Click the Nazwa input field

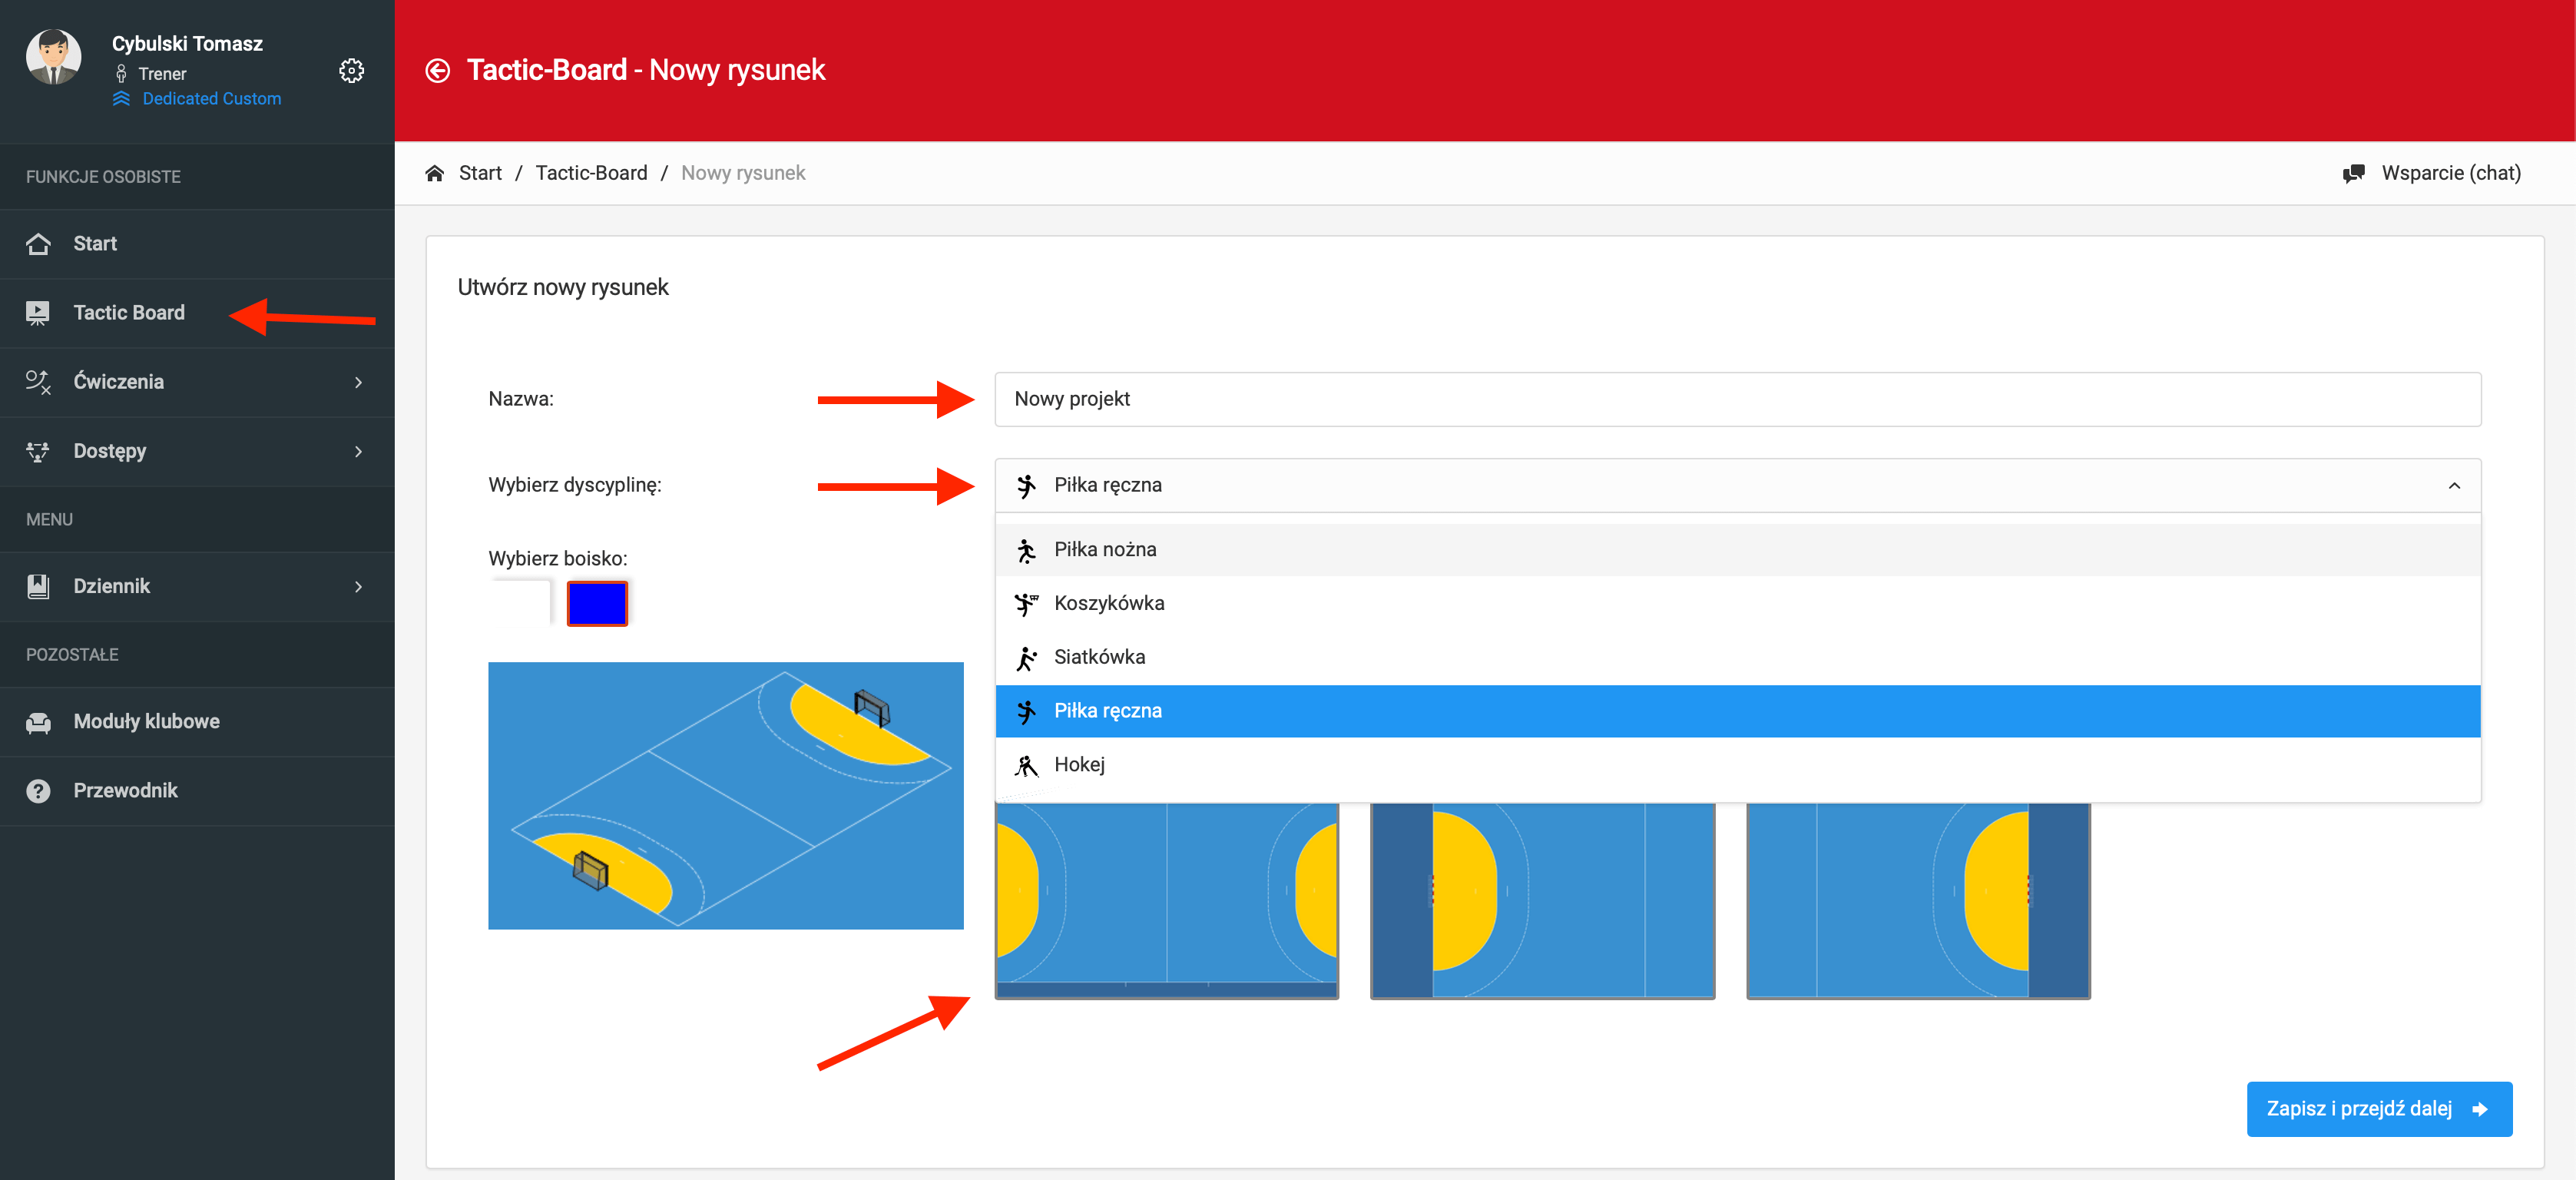[1736, 399]
